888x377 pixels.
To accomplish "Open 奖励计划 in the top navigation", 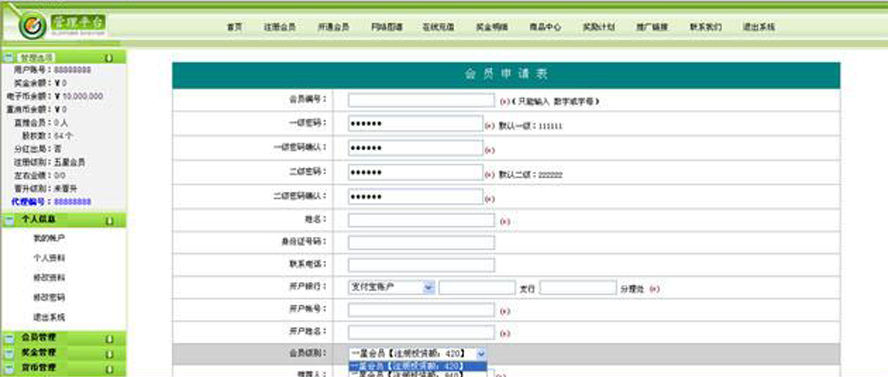I will [x=599, y=27].
